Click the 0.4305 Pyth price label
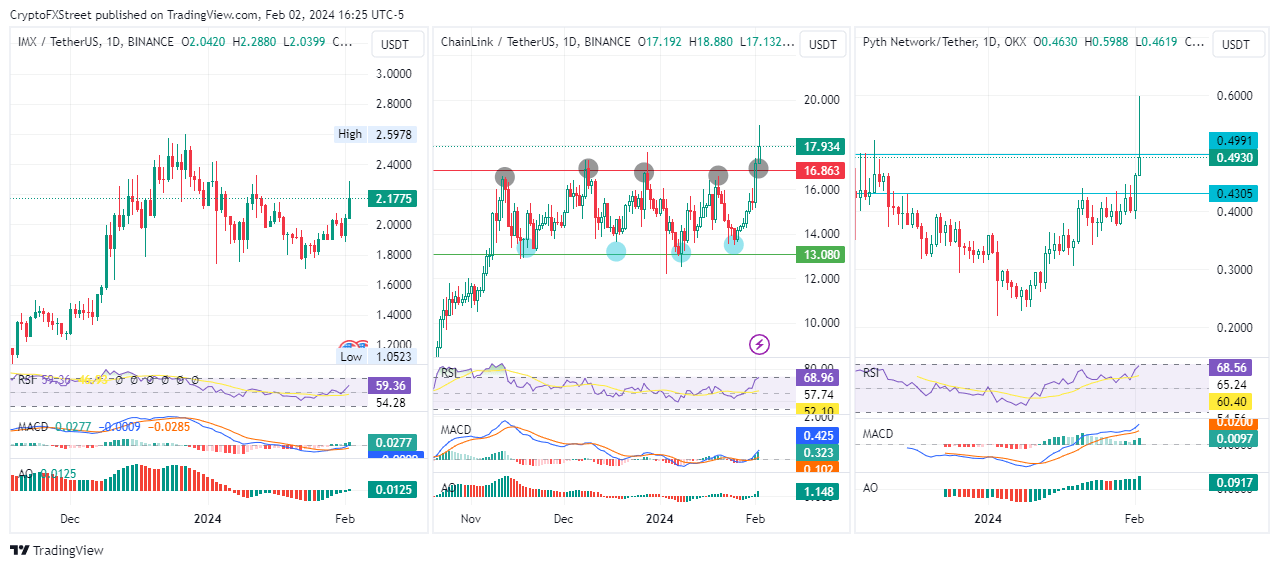This screenshot has height=568, width=1279. point(1233,193)
